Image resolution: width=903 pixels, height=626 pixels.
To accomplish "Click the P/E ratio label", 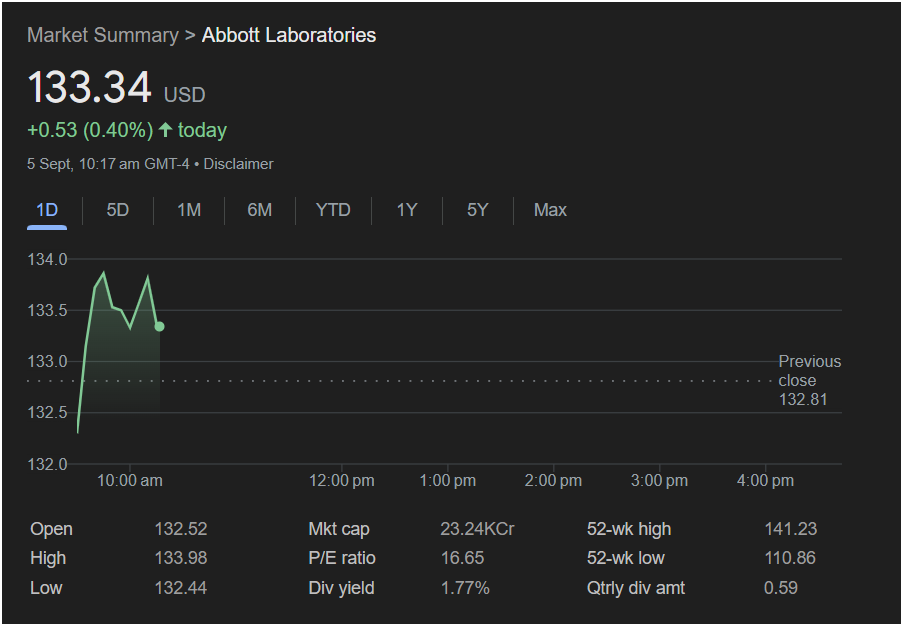I will (342, 558).
